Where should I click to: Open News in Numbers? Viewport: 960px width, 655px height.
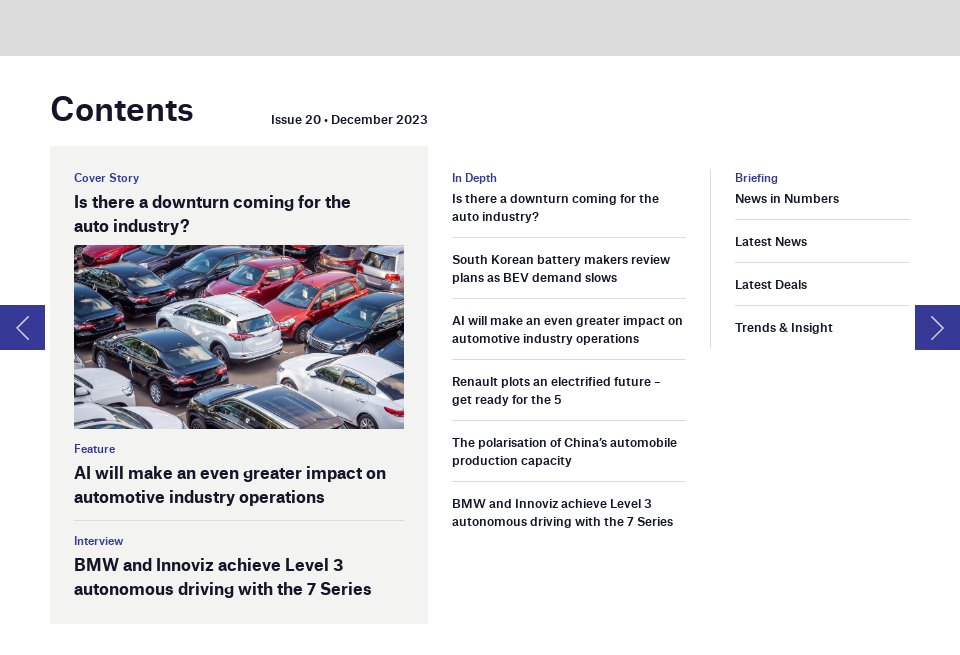coord(787,198)
